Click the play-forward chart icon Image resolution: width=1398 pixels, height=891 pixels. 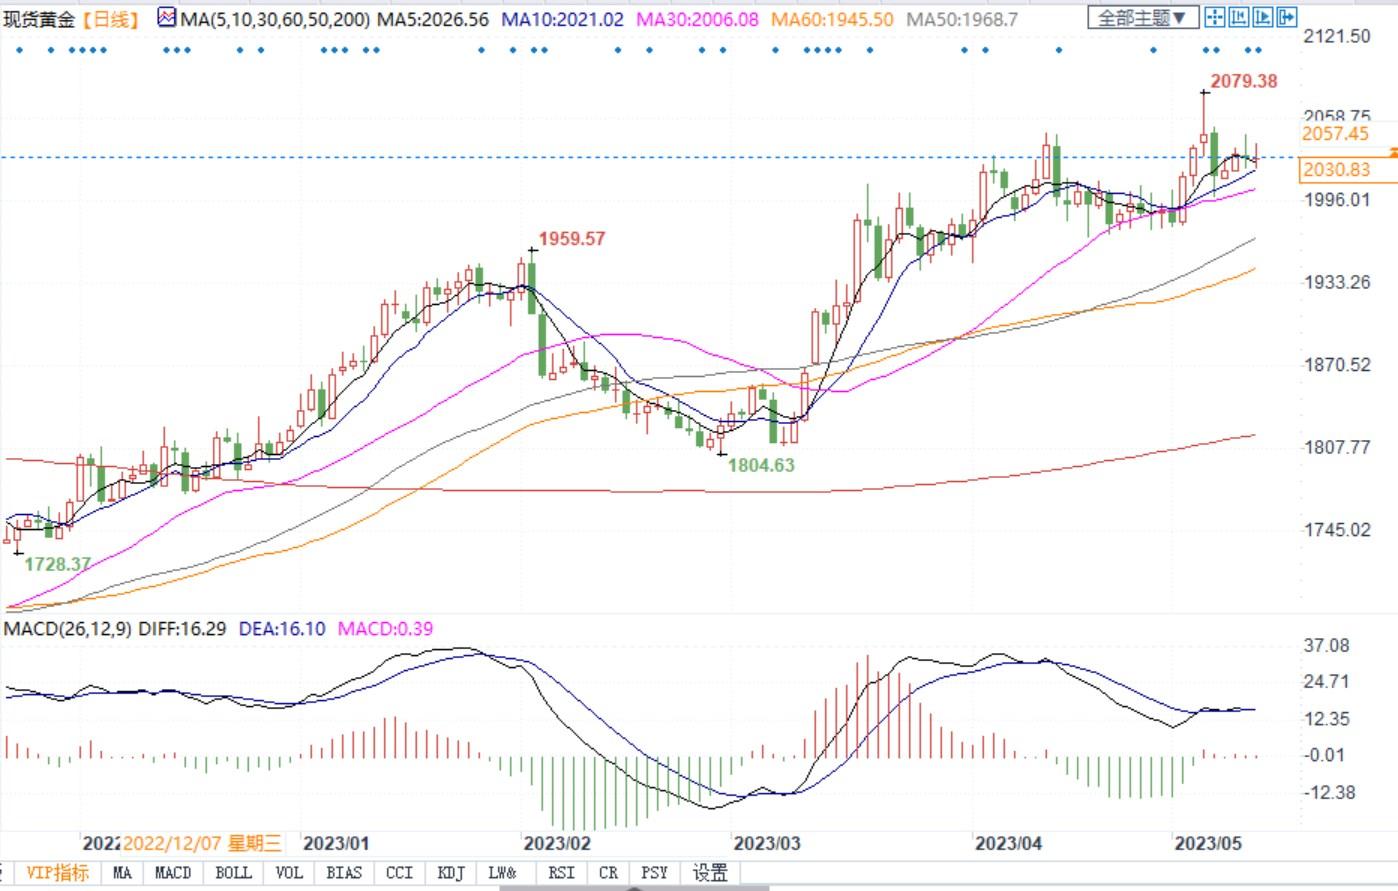coord(1263,17)
